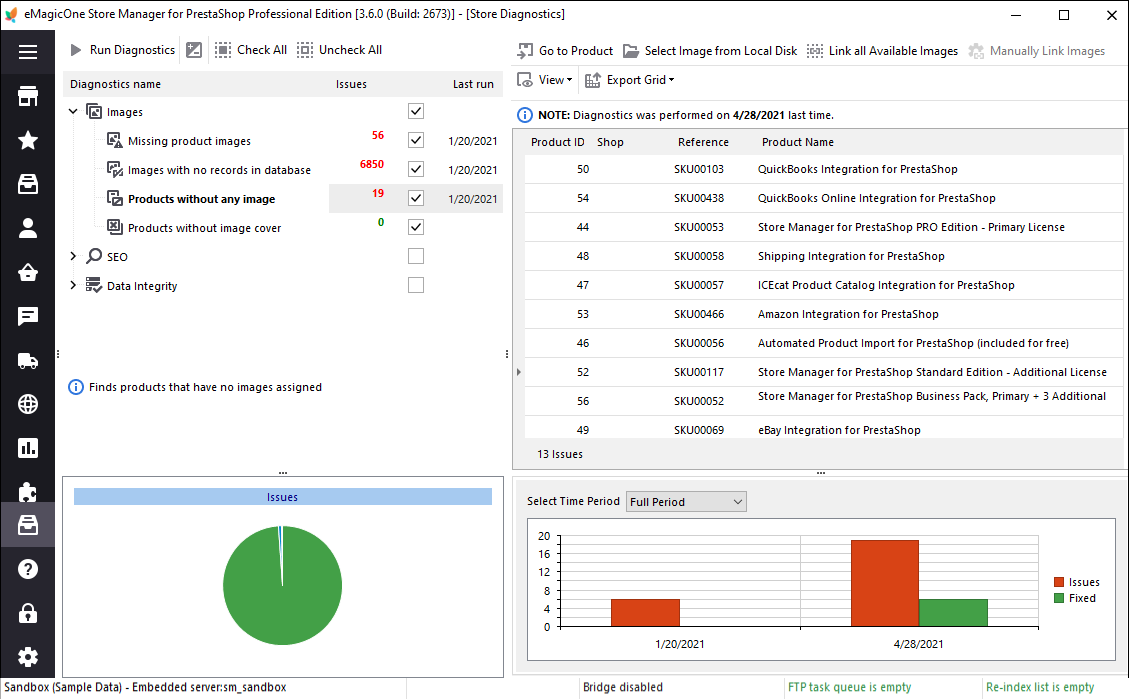Uncheck Products without image cover checkbox

point(415,227)
